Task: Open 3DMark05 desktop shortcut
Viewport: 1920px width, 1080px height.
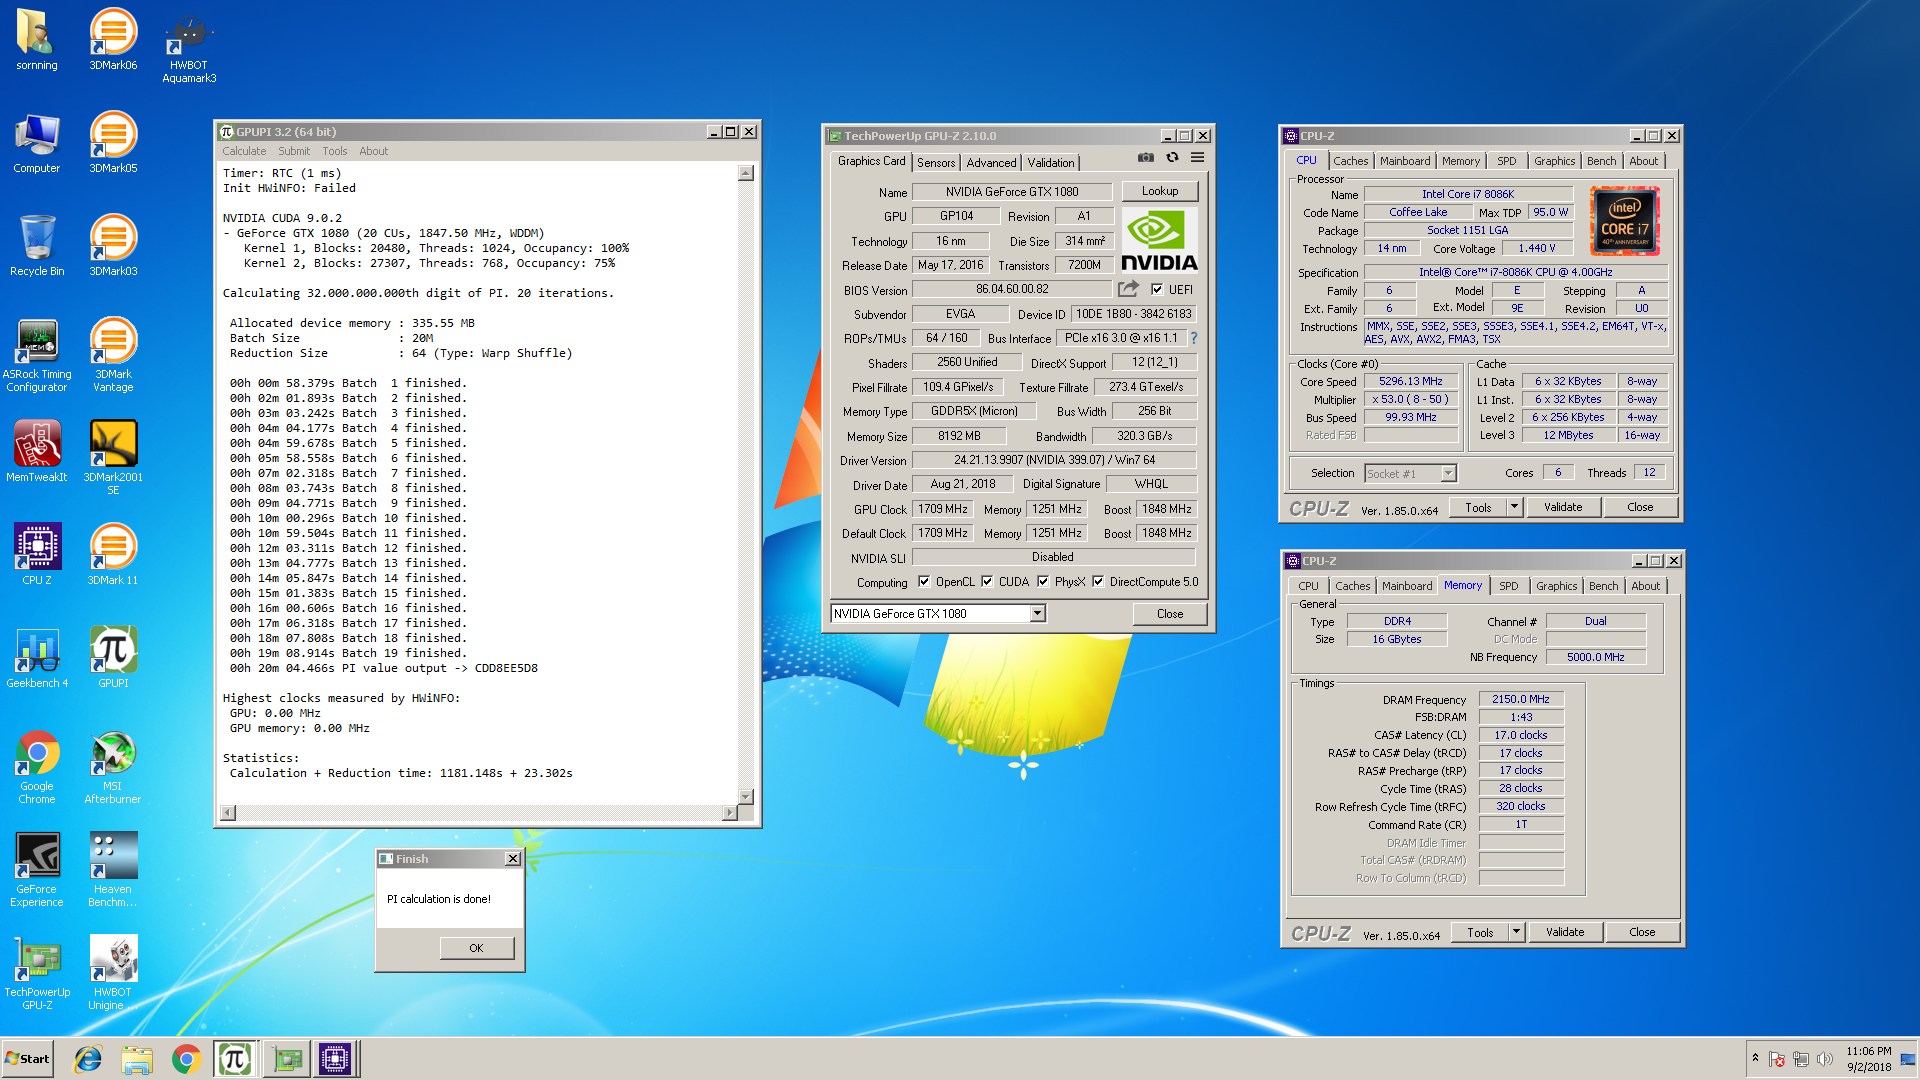Action: (x=113, y=143)
